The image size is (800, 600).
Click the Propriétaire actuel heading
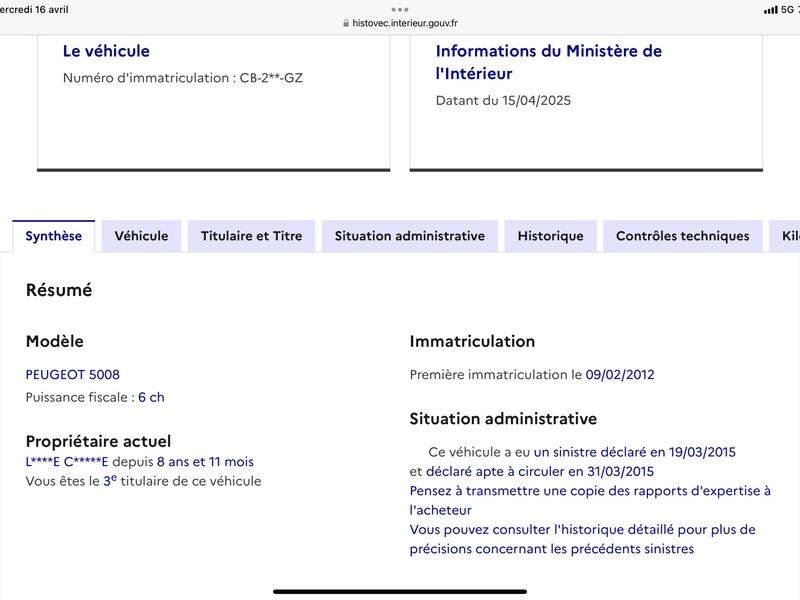coord(98,441)
